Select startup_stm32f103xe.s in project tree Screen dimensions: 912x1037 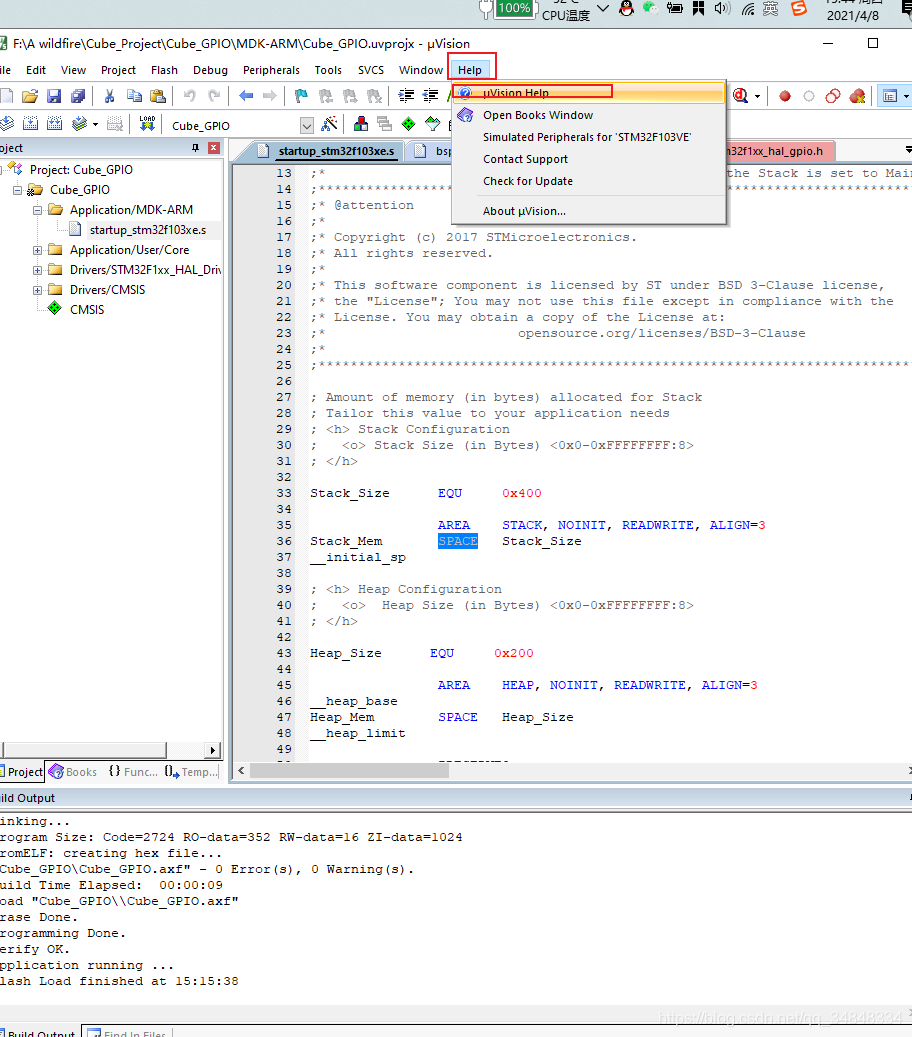147,230
